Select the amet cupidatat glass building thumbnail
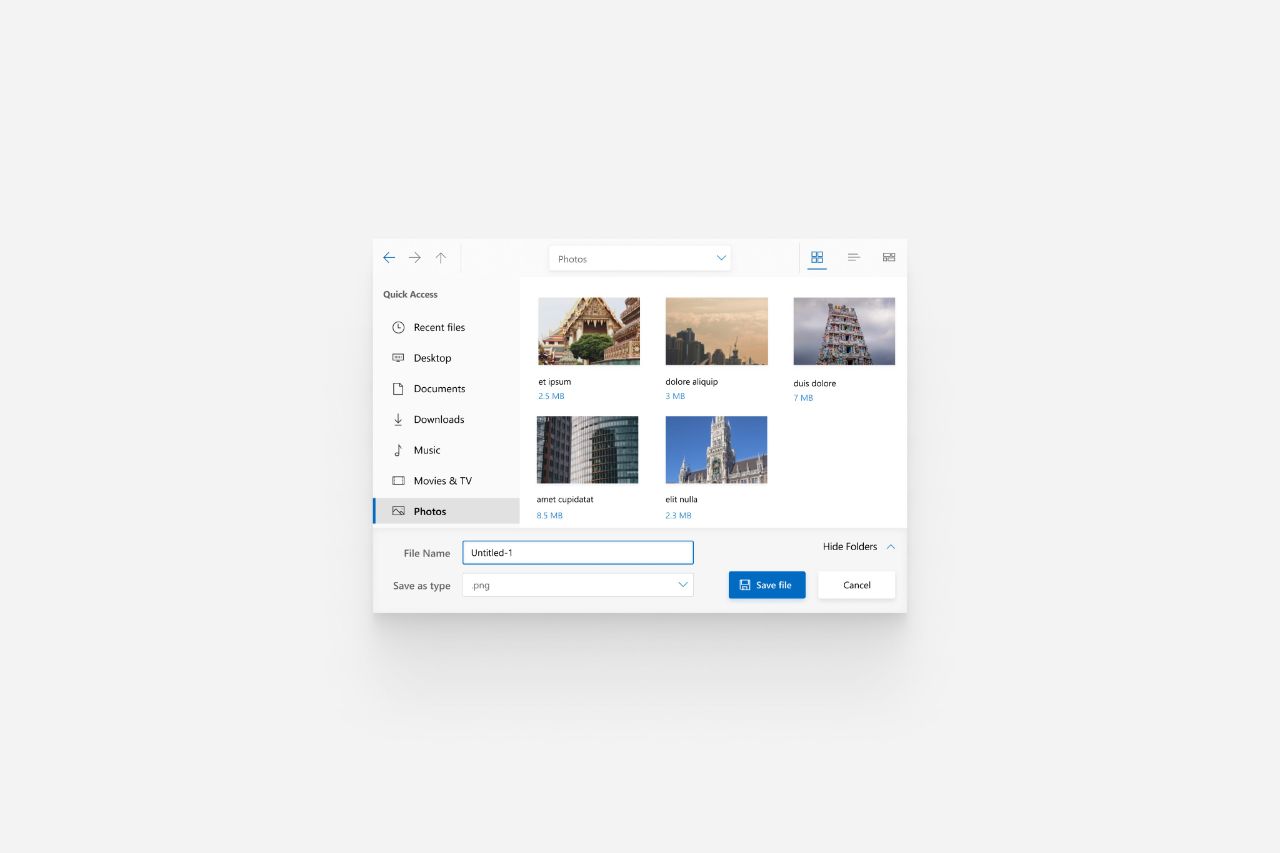 (x=588, y=450)
